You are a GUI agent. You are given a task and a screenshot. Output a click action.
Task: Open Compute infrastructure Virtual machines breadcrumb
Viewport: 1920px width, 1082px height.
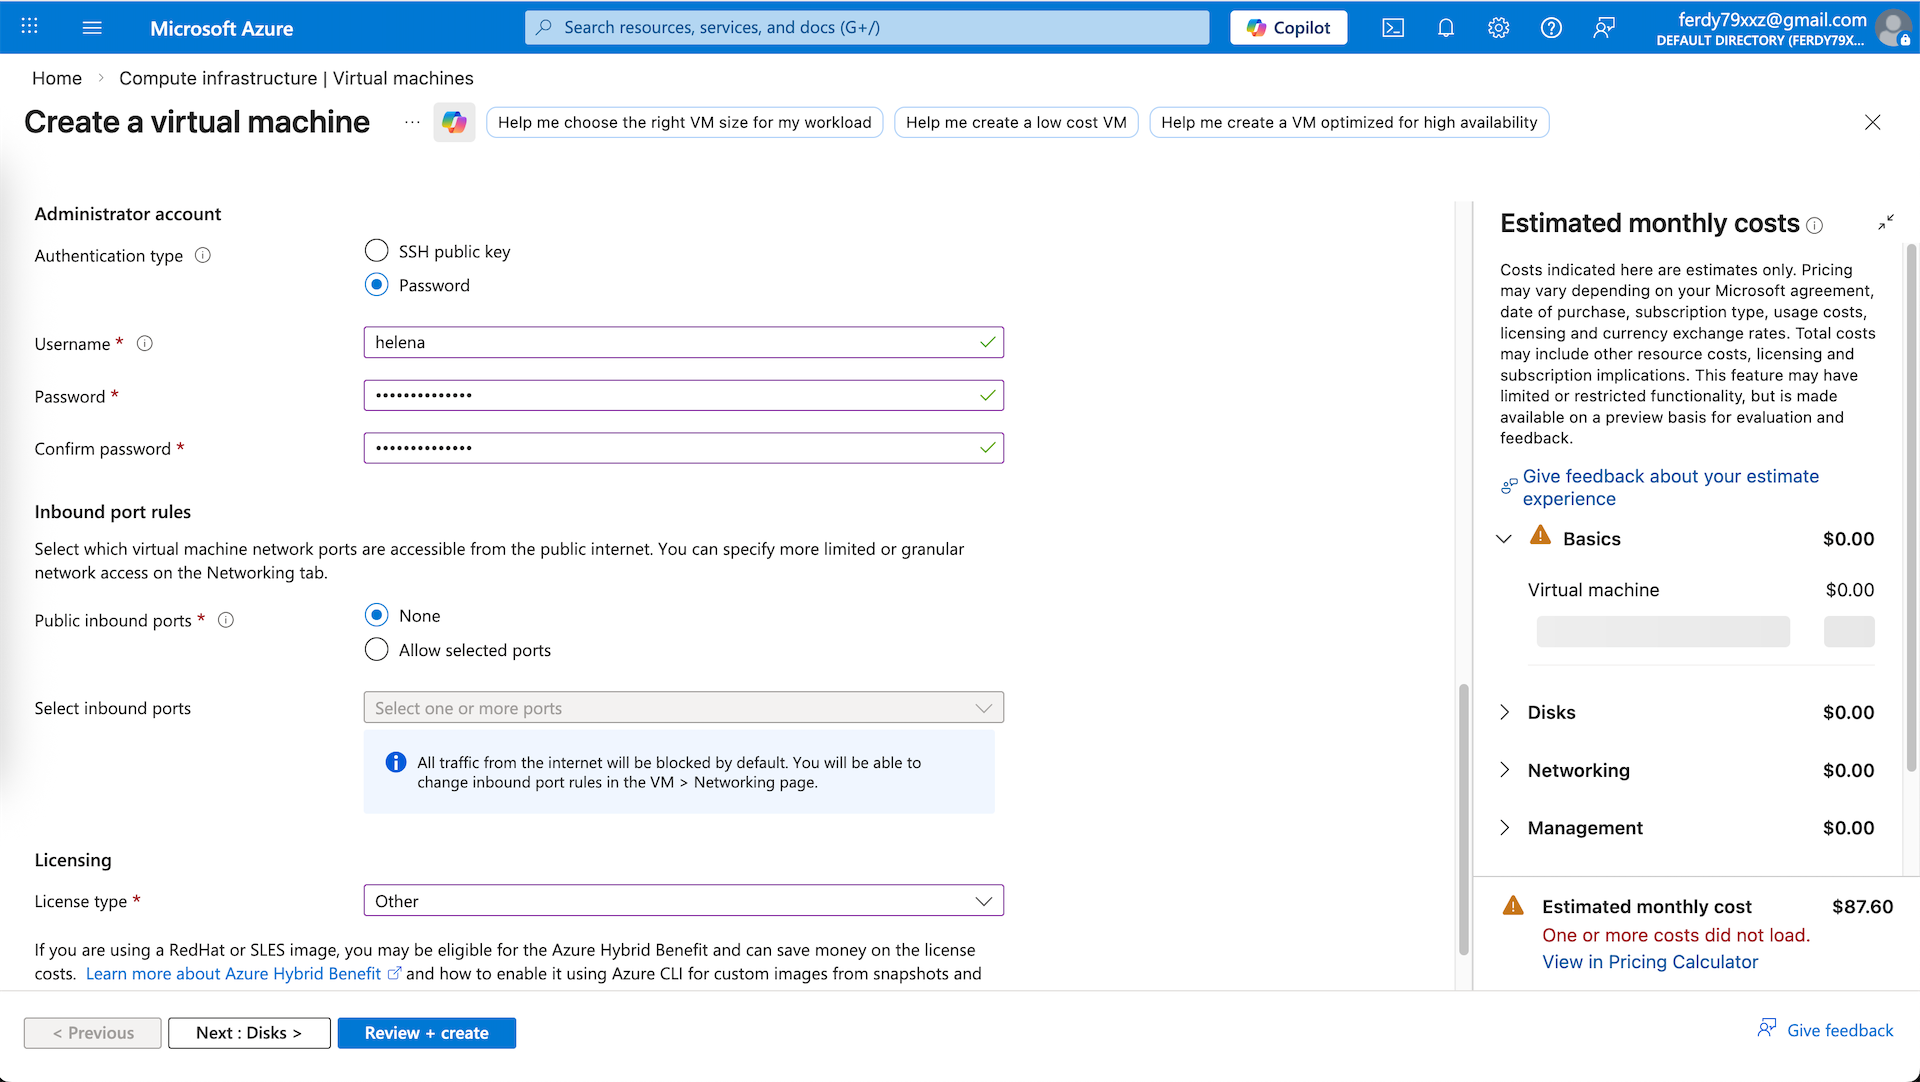[x=296, y=78]
